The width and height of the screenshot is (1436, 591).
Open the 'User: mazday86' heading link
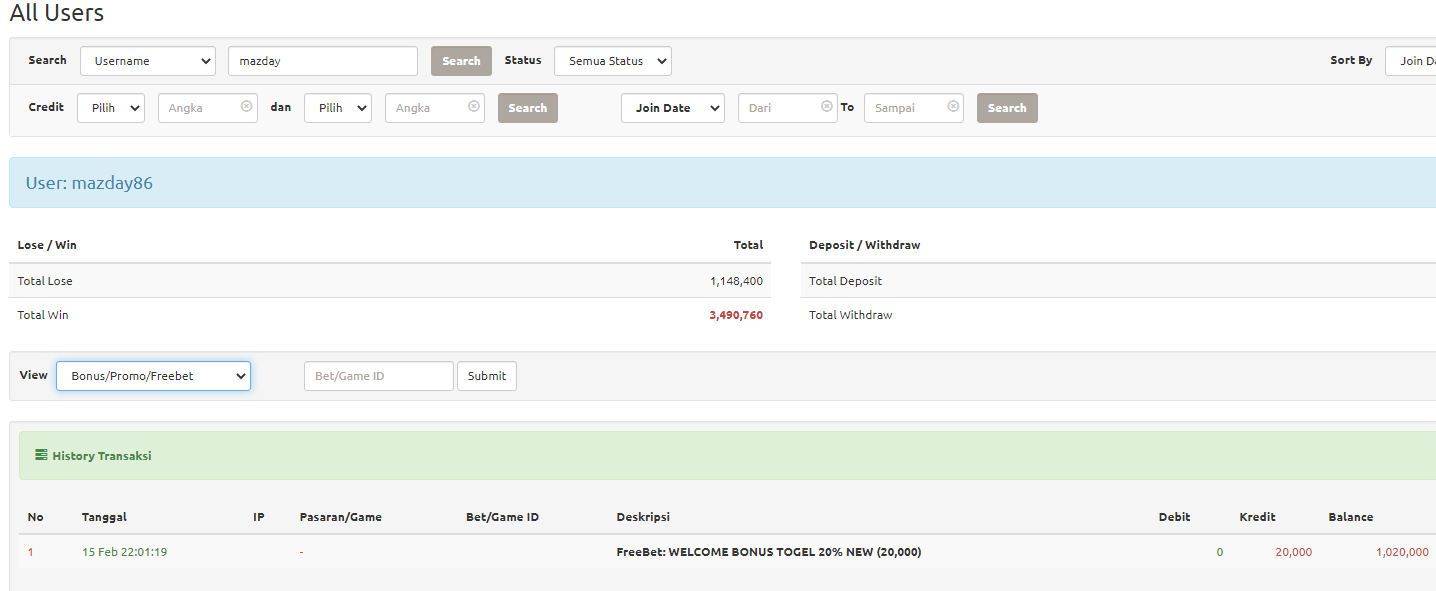click(89, 183)
